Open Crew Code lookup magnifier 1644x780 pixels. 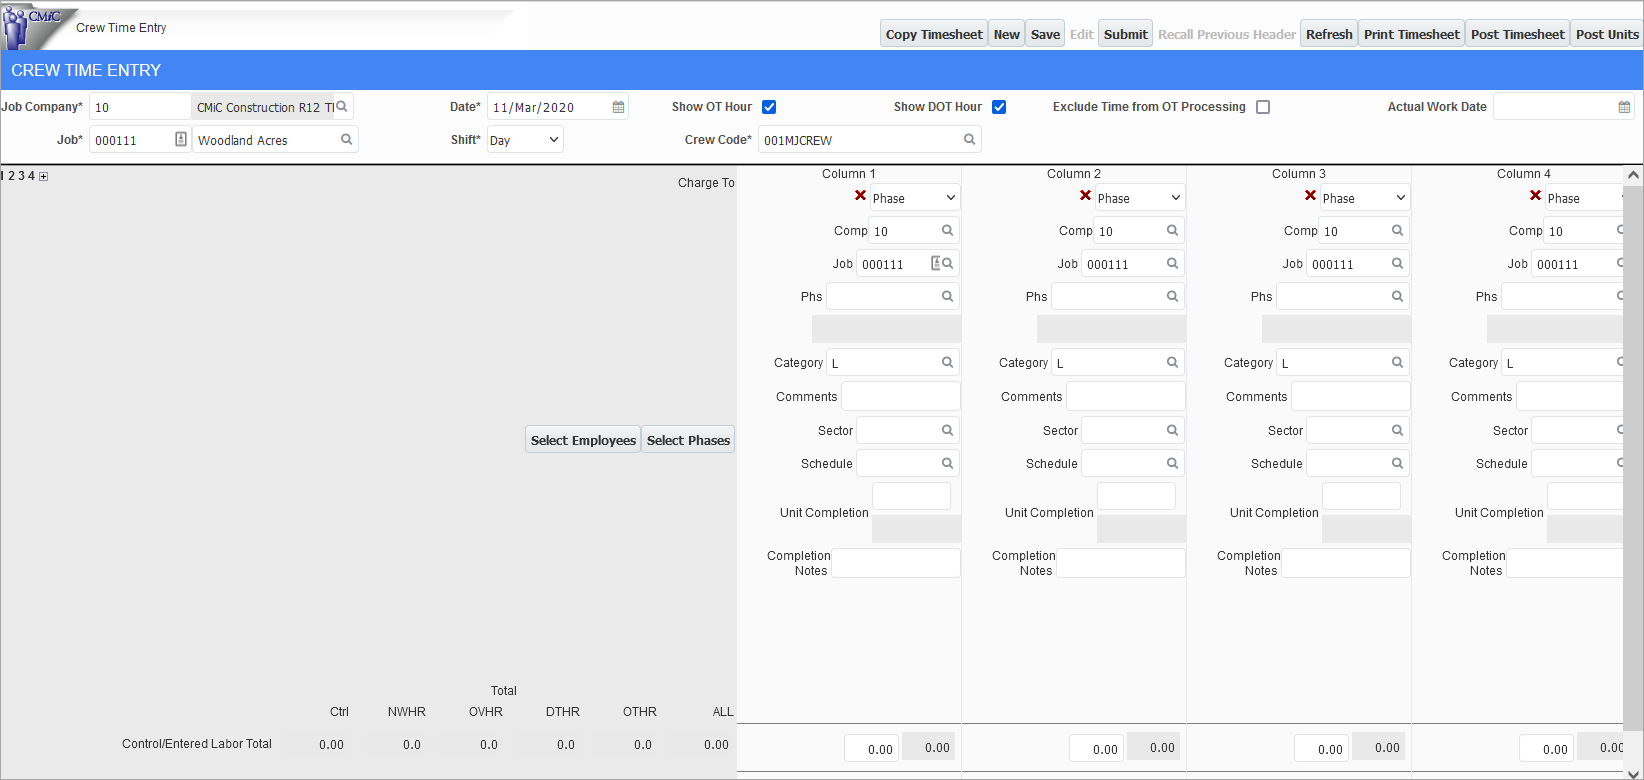[x=969, y=140]
